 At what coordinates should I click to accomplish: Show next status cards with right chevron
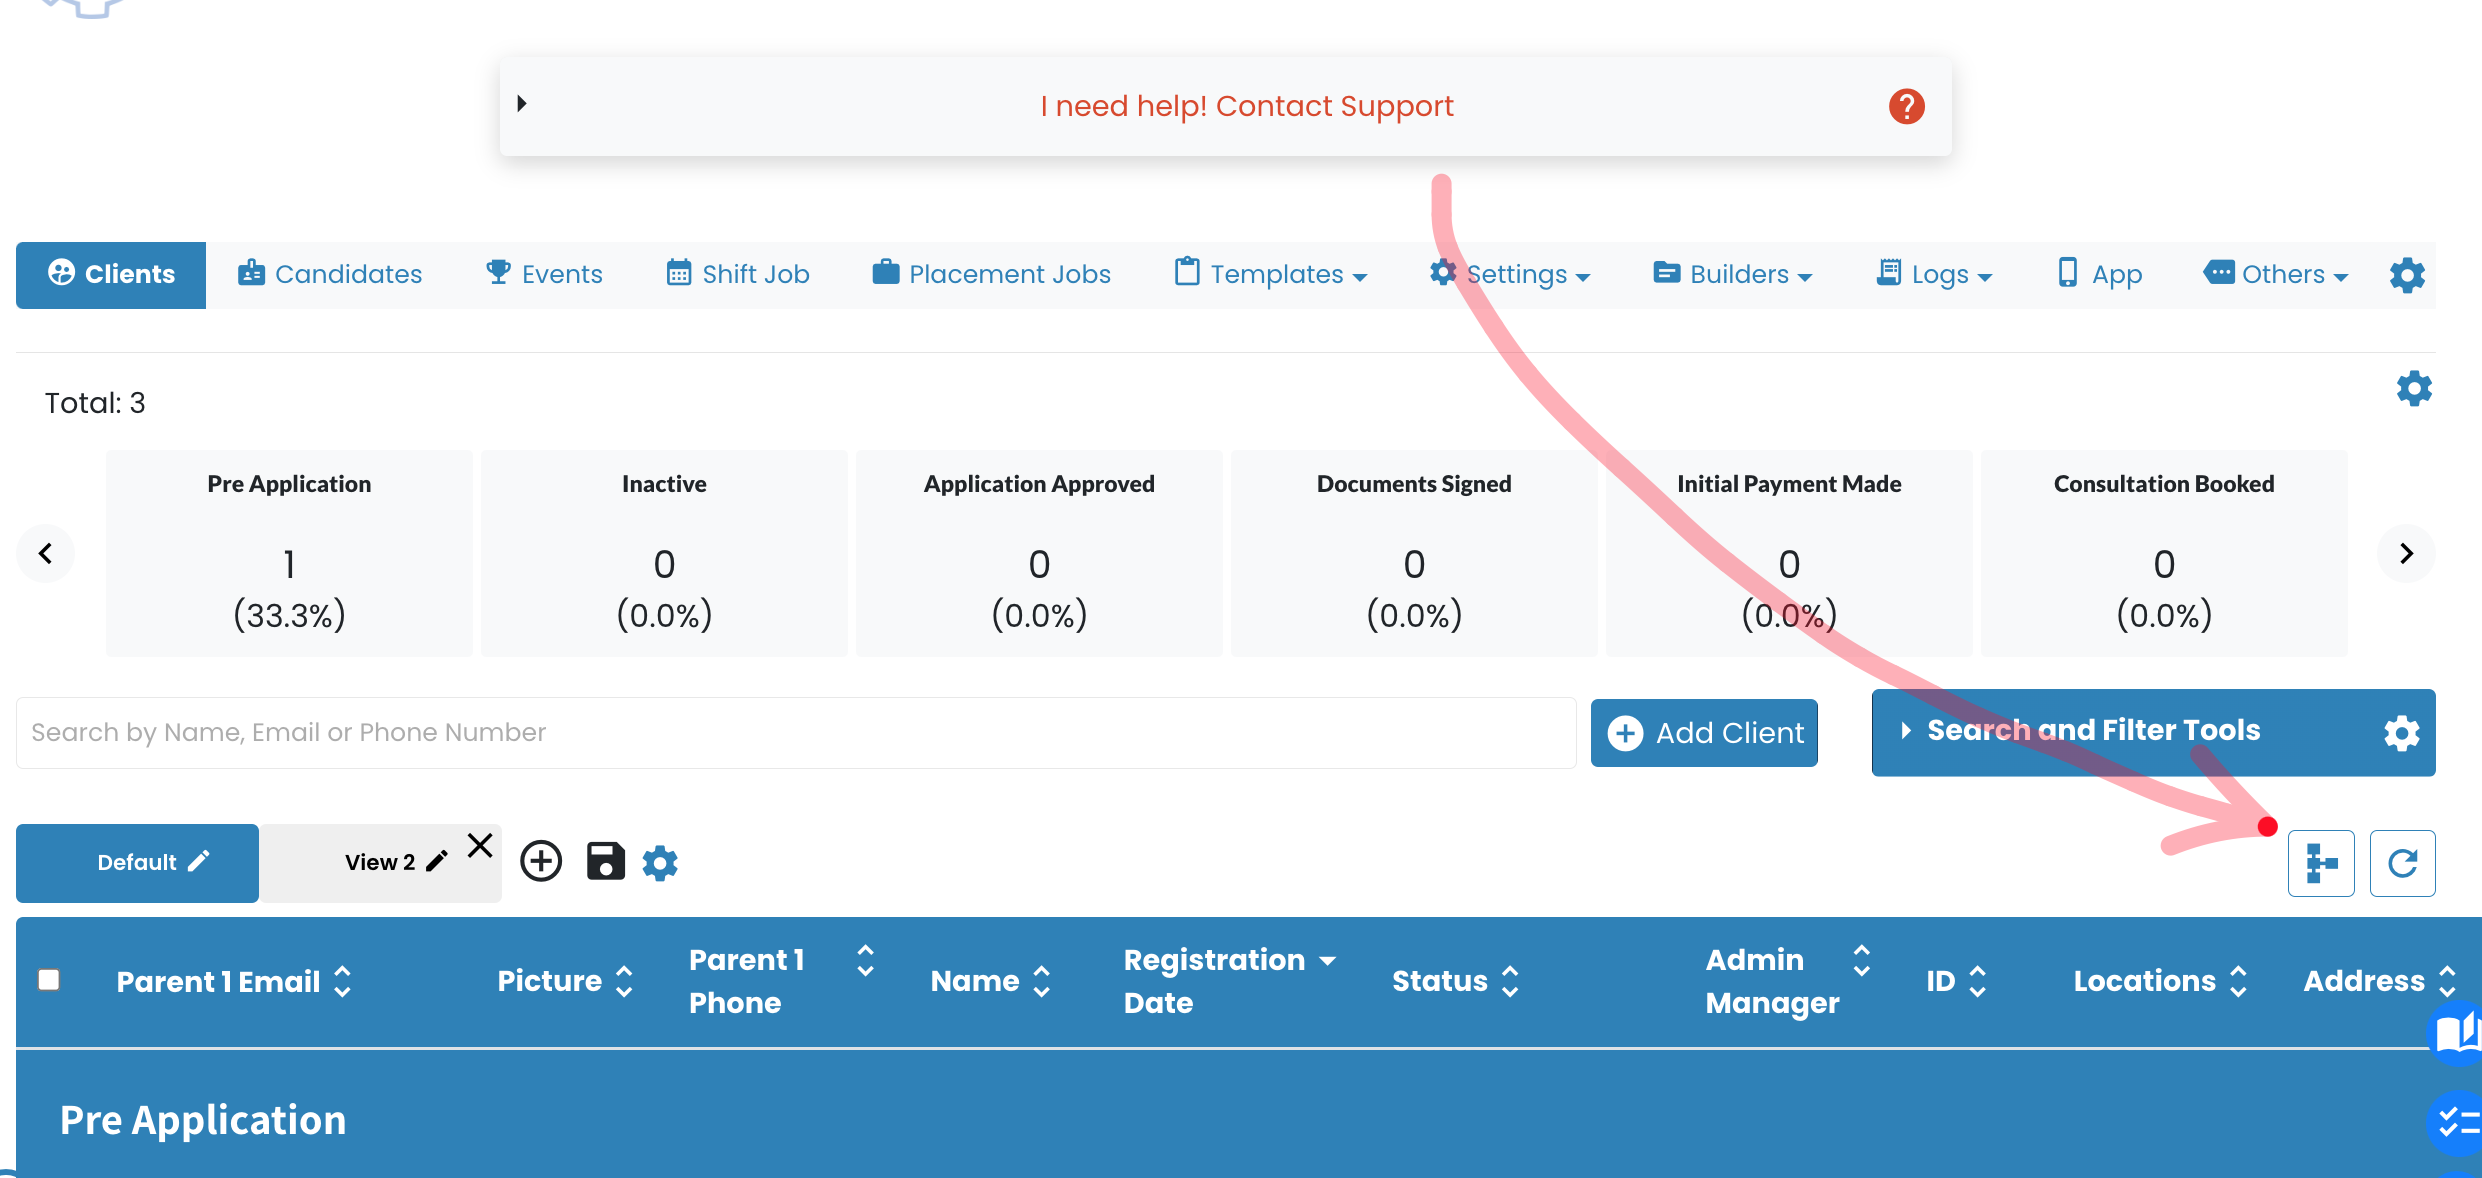click(x=2406, y=553)
